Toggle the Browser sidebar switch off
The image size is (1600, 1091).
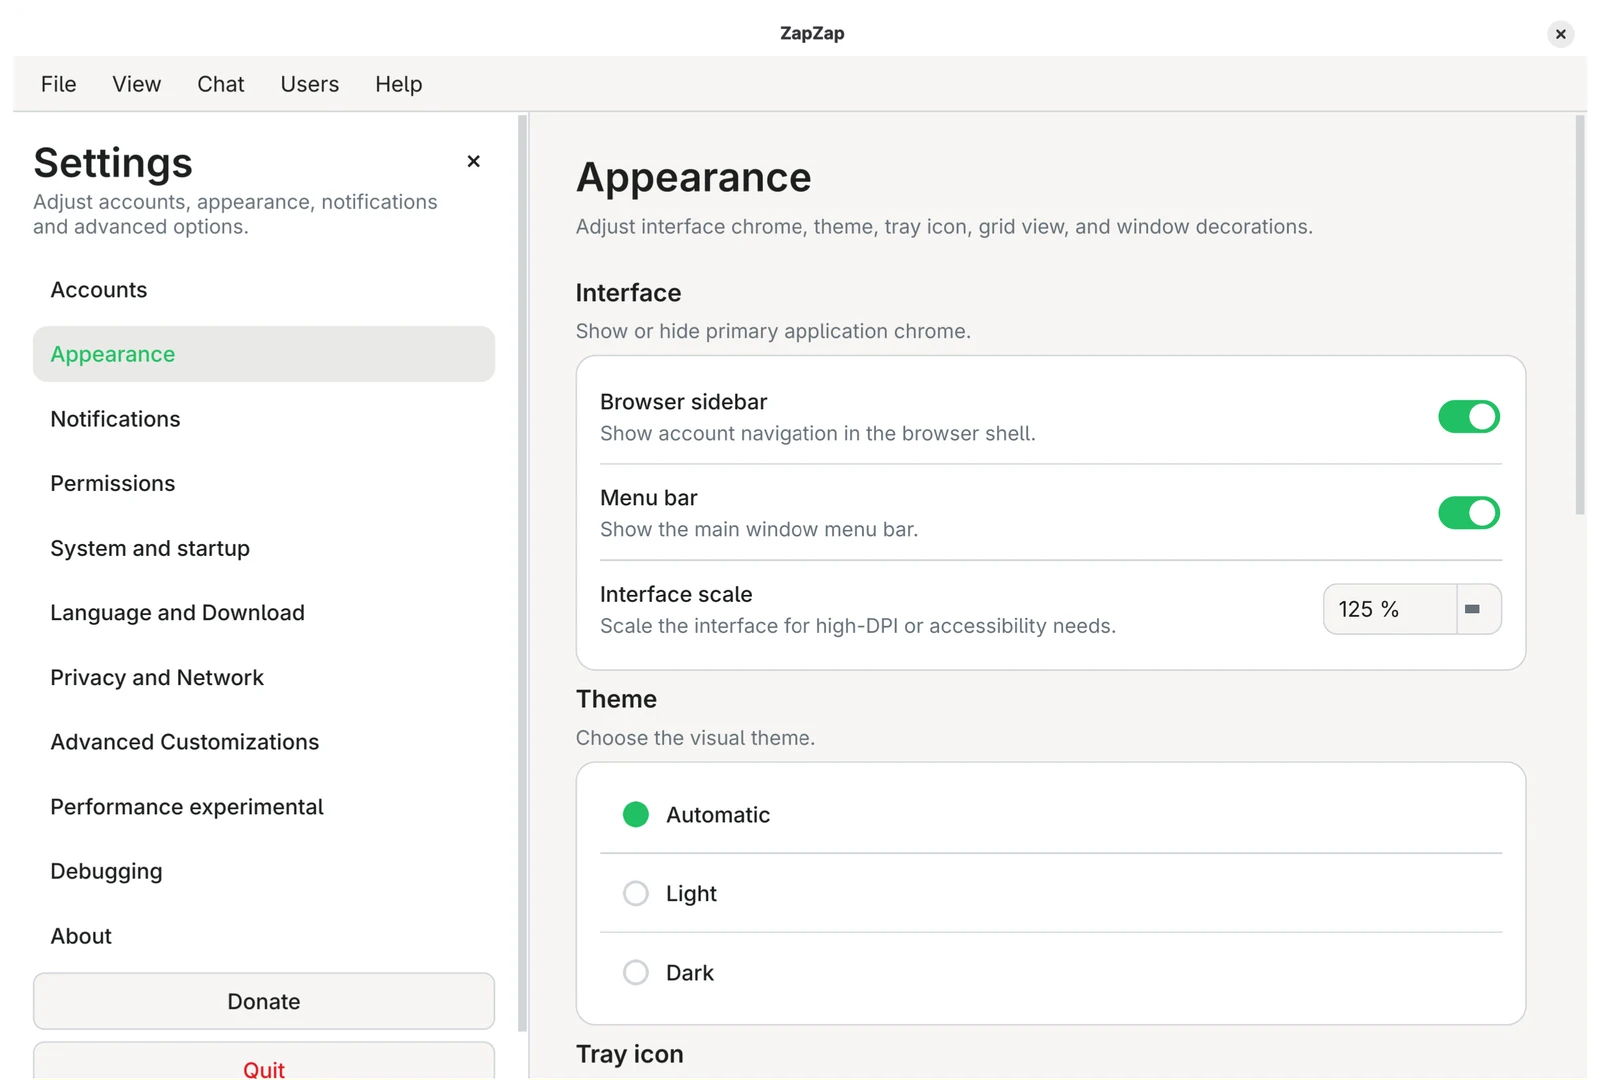[x=1469, y=417]
